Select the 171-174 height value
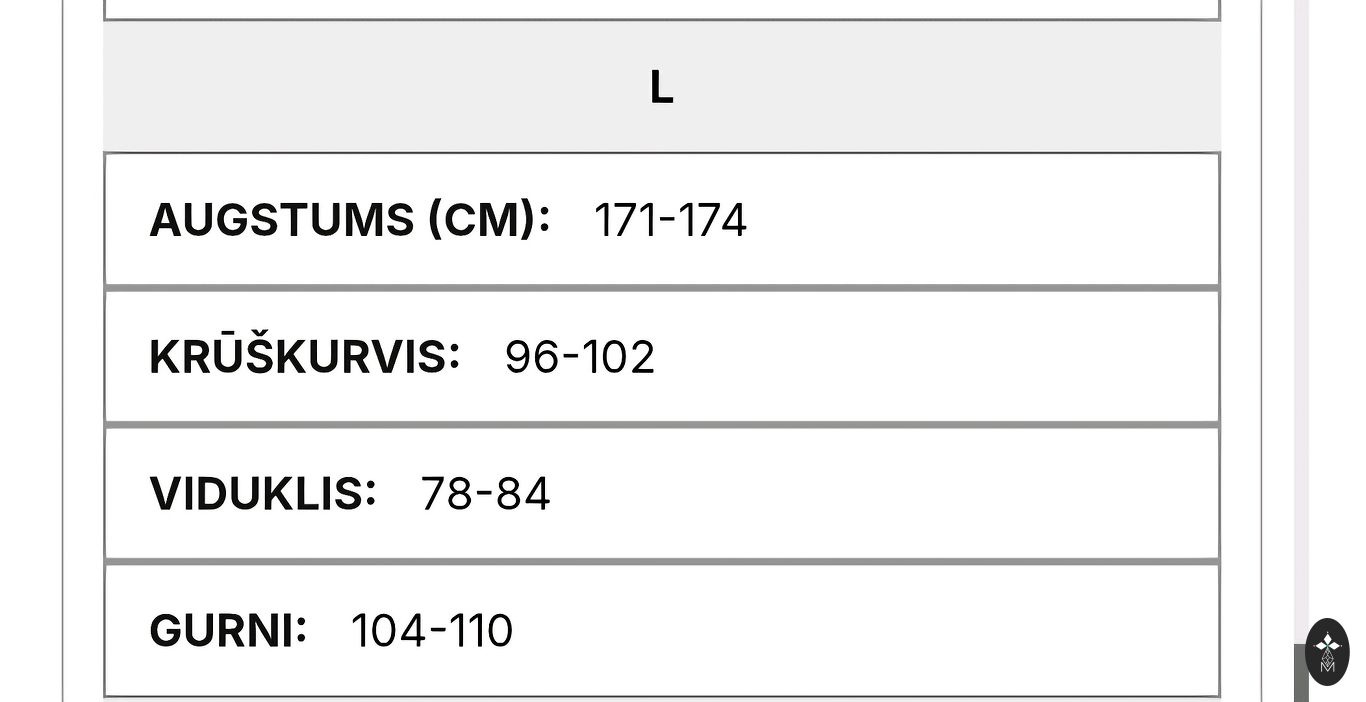1366x702 pixels. coord(669,220)
